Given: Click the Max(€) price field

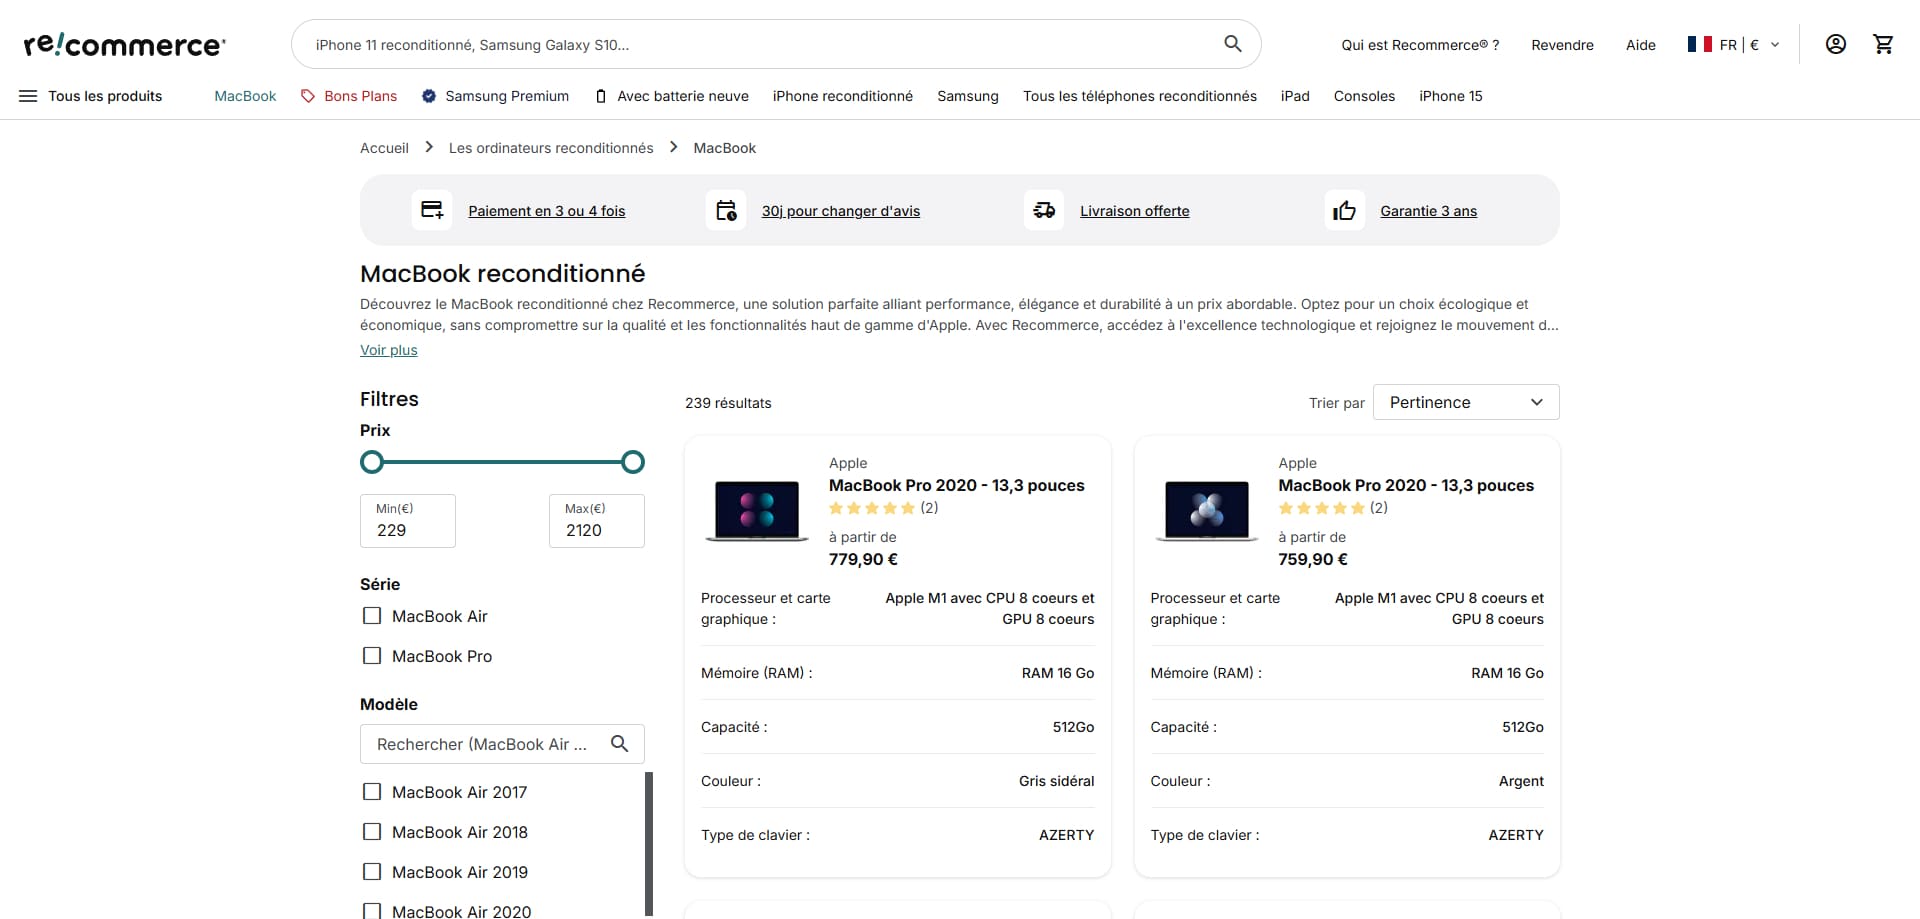Looking at the screenshot, I should 597,521.
